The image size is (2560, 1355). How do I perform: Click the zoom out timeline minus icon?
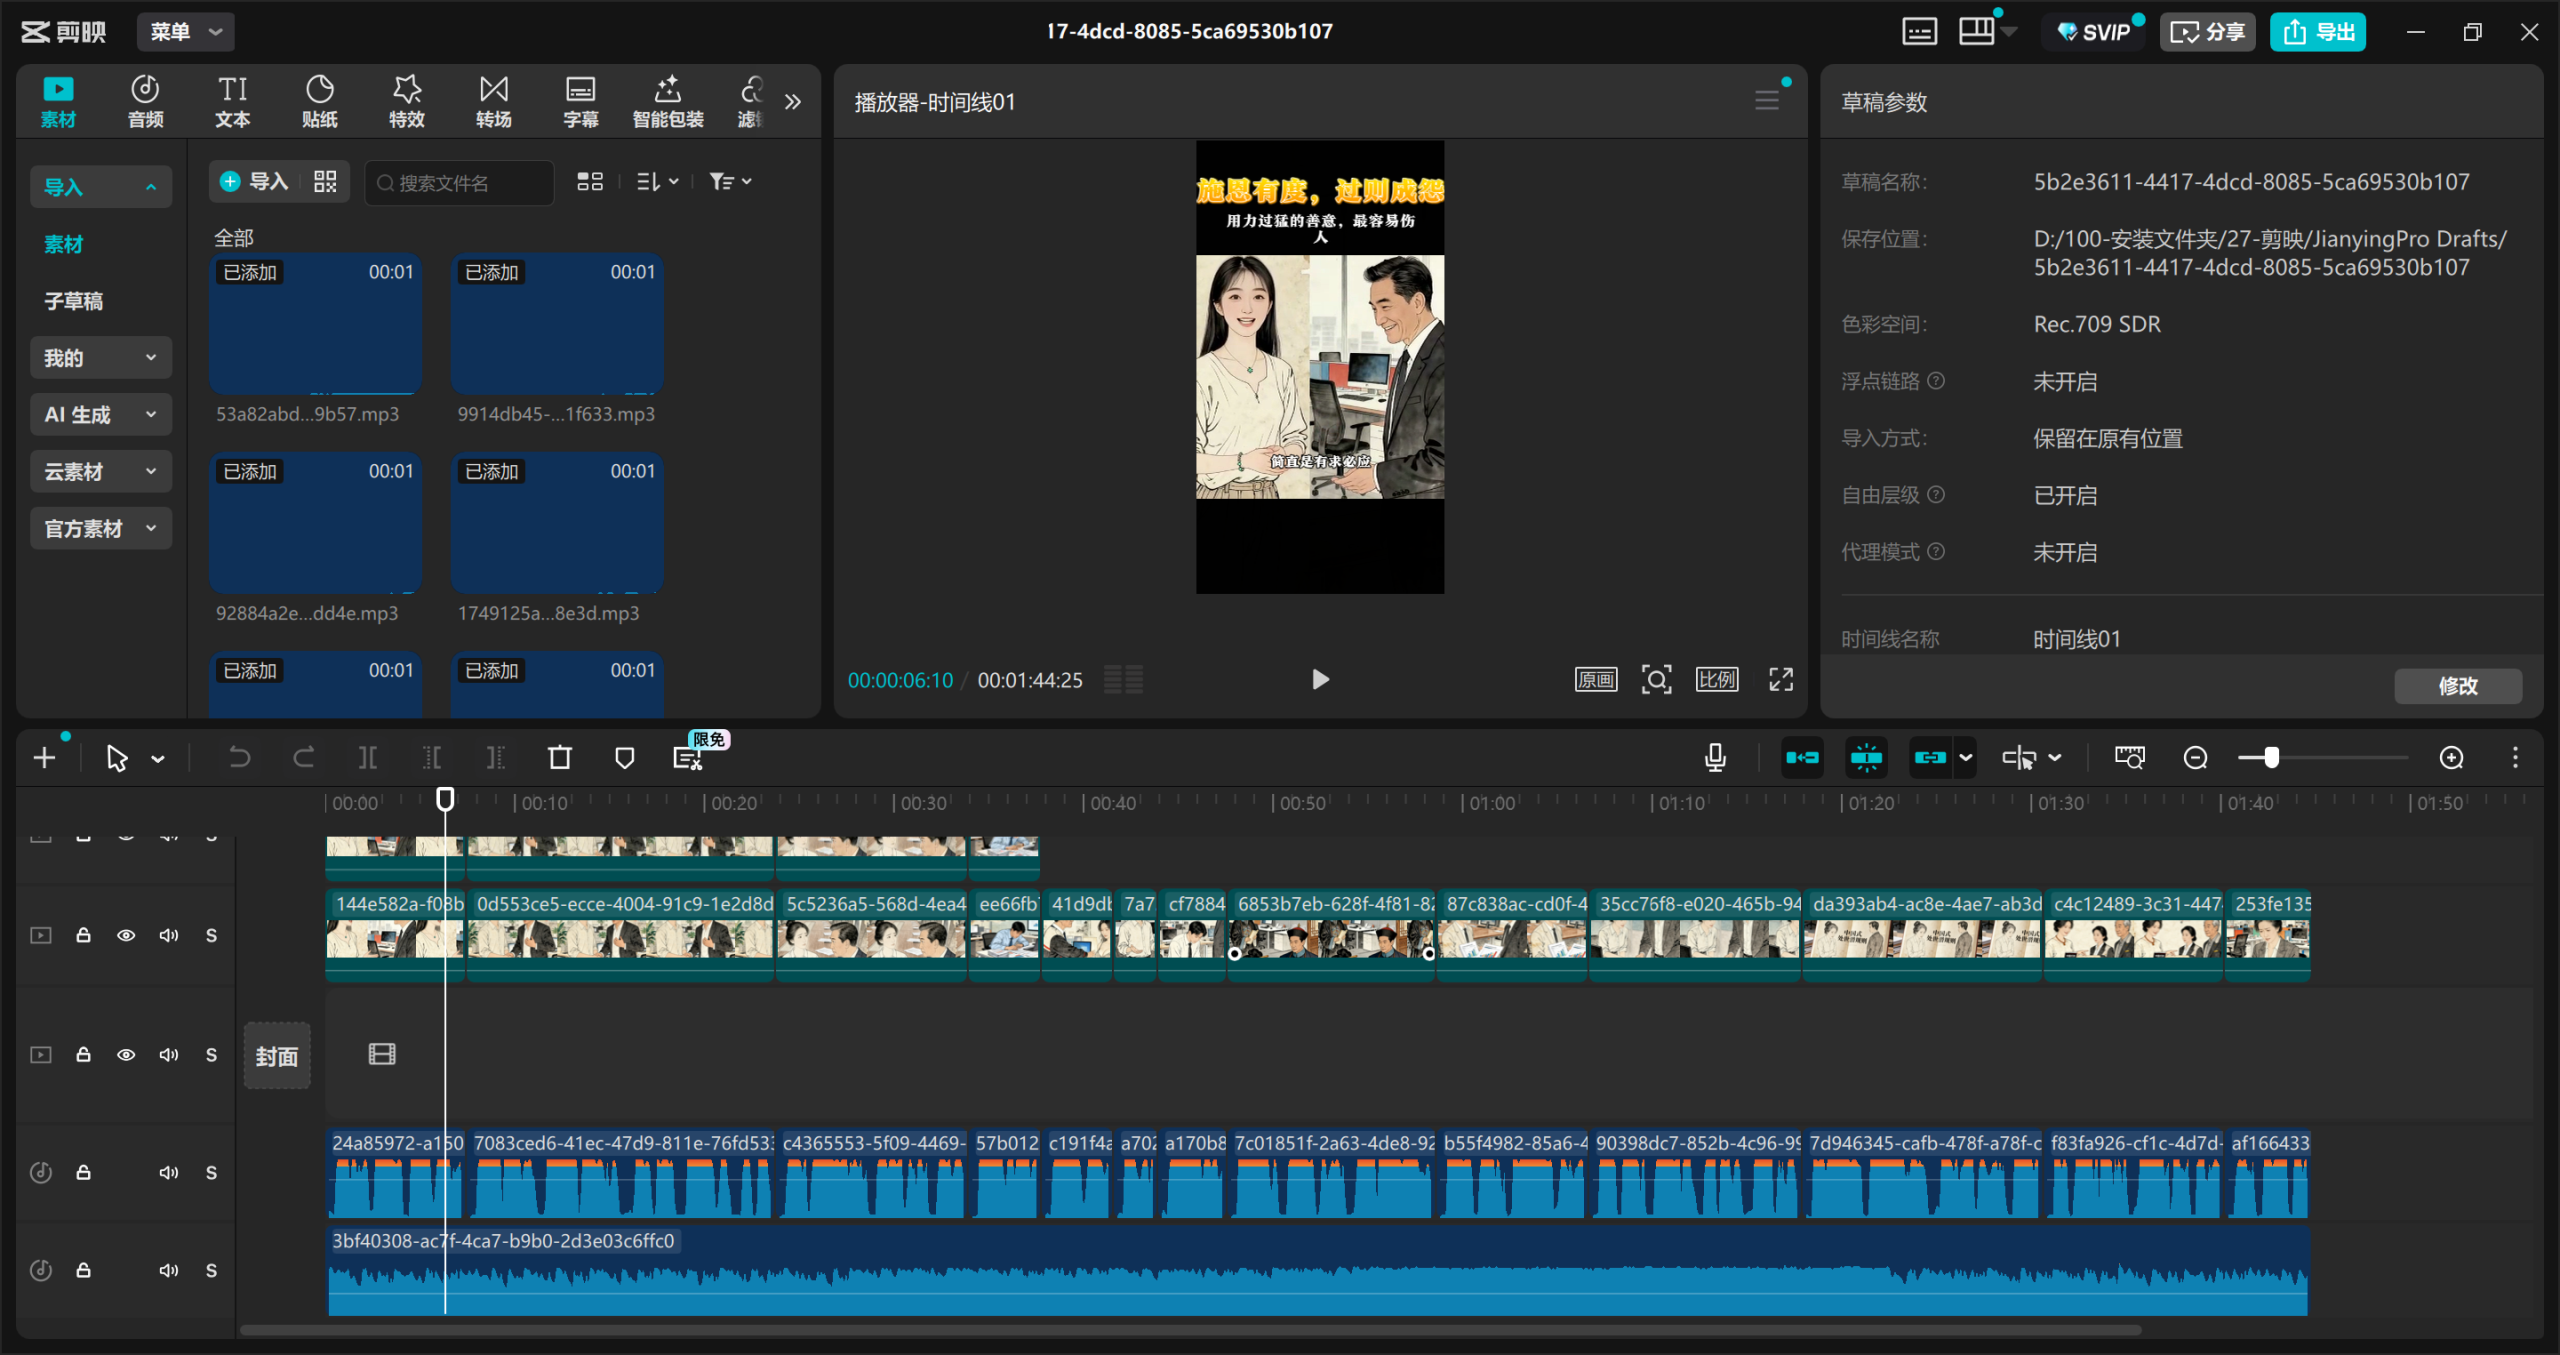click(2195, 758)
